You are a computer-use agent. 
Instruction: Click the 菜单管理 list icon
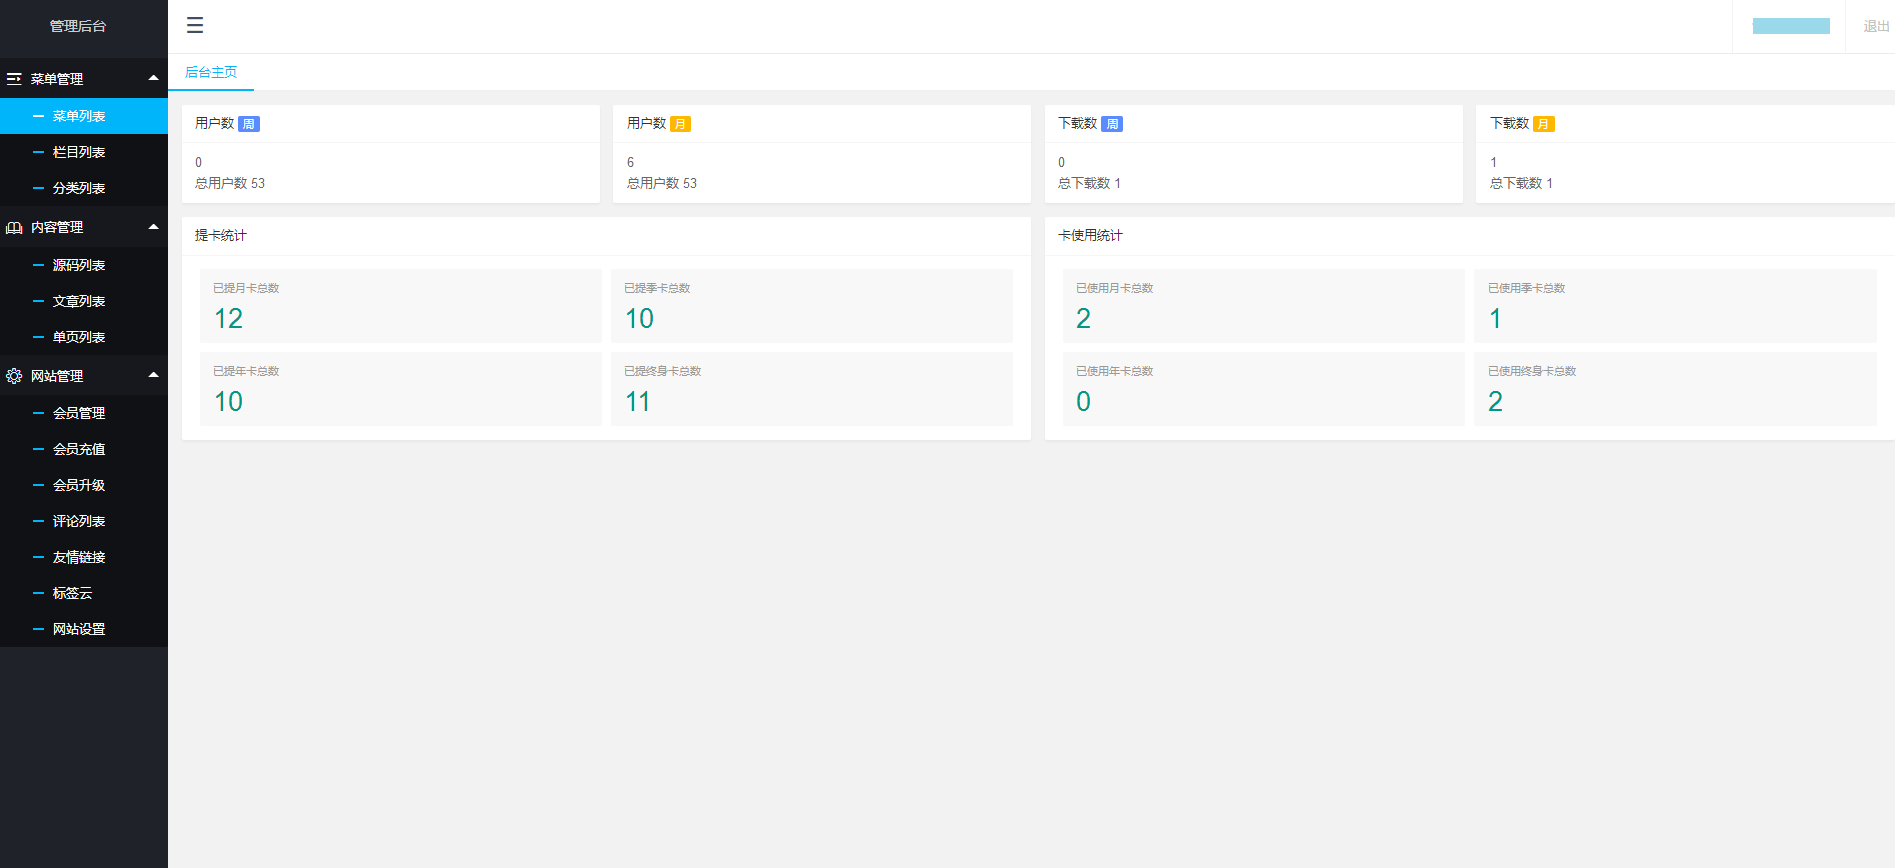pyautogui.click(x=14, y=79)
